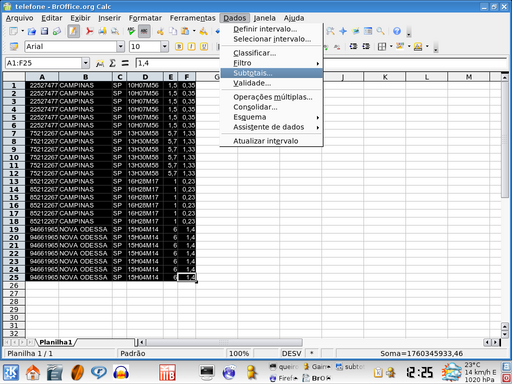Open the Ferramentas menu

pyautogui.click(x=193, y=18)
